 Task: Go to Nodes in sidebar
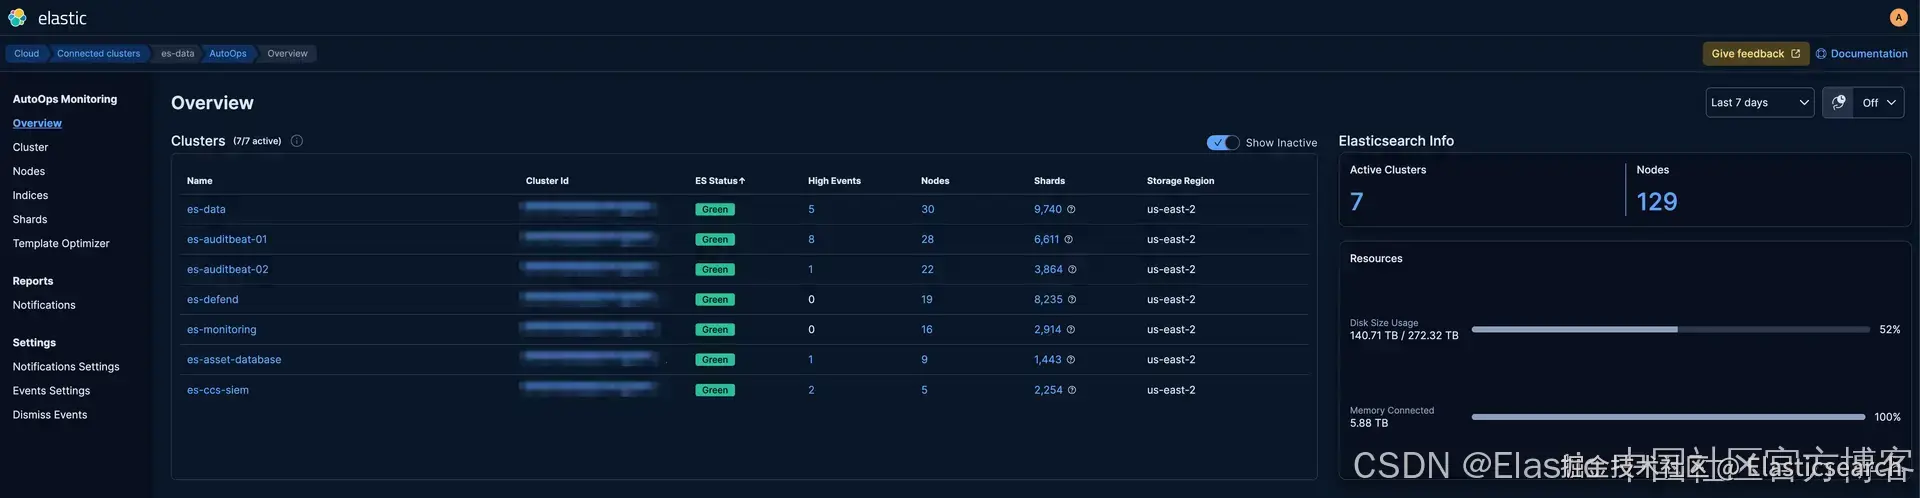coord(29,171)
